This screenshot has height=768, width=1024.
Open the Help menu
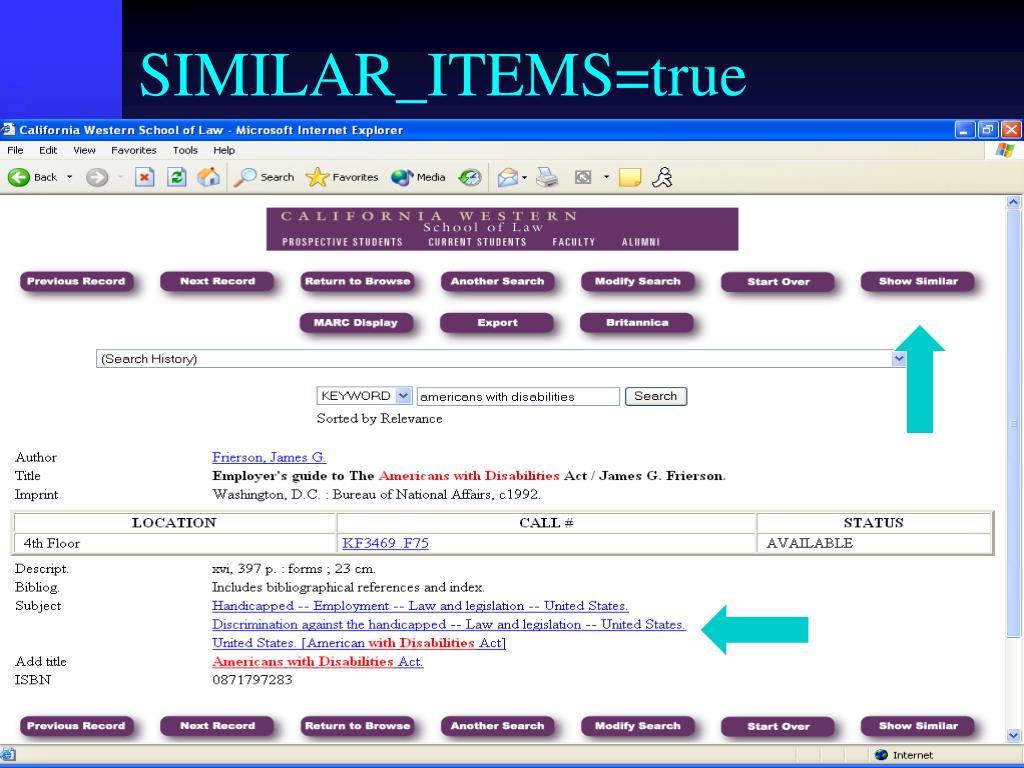(x=224, y=150)
